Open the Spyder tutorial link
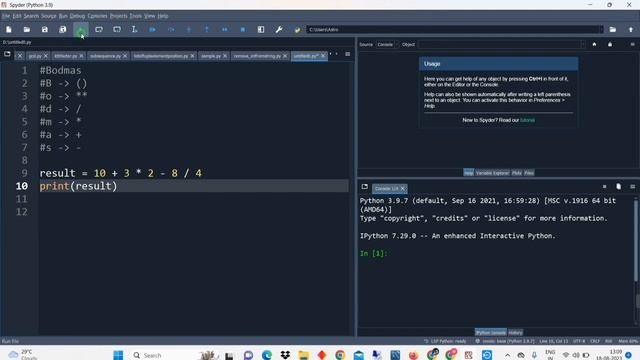640x360 pixels. (527, 120)
